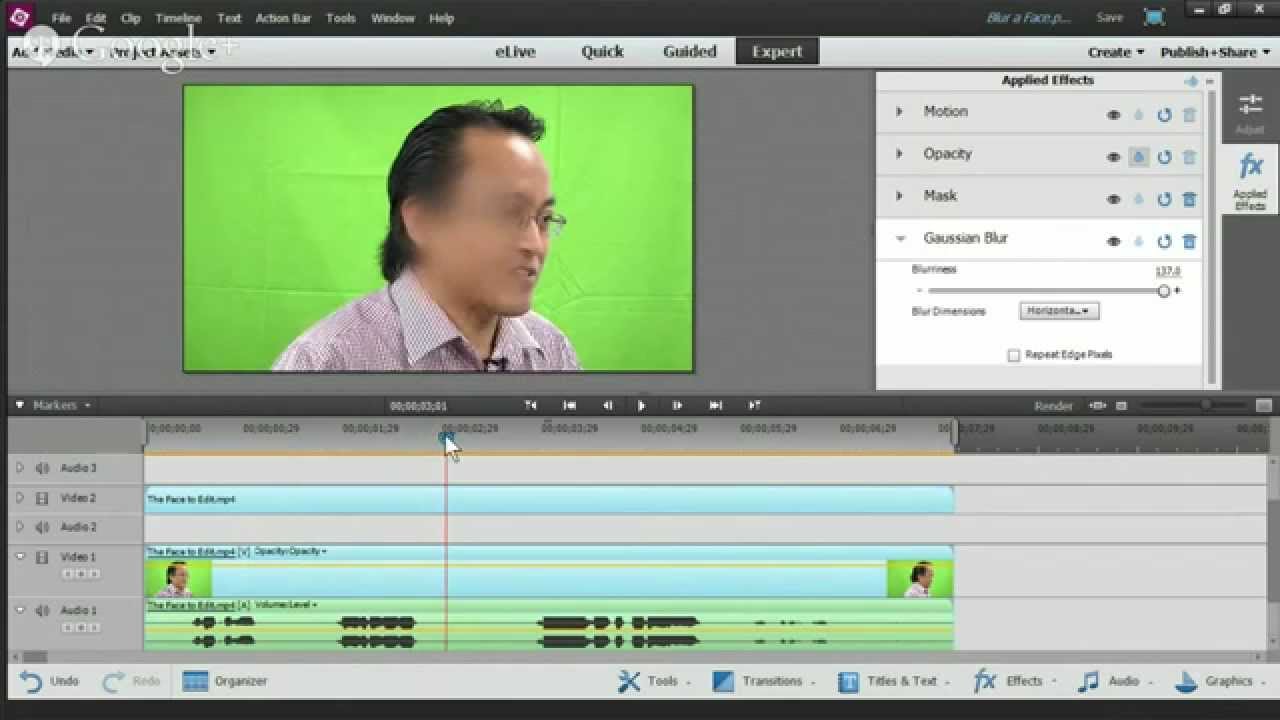Play the timeline
Image resolution: width=1280 pixels, height=720 pixels.
coord(641,405)
